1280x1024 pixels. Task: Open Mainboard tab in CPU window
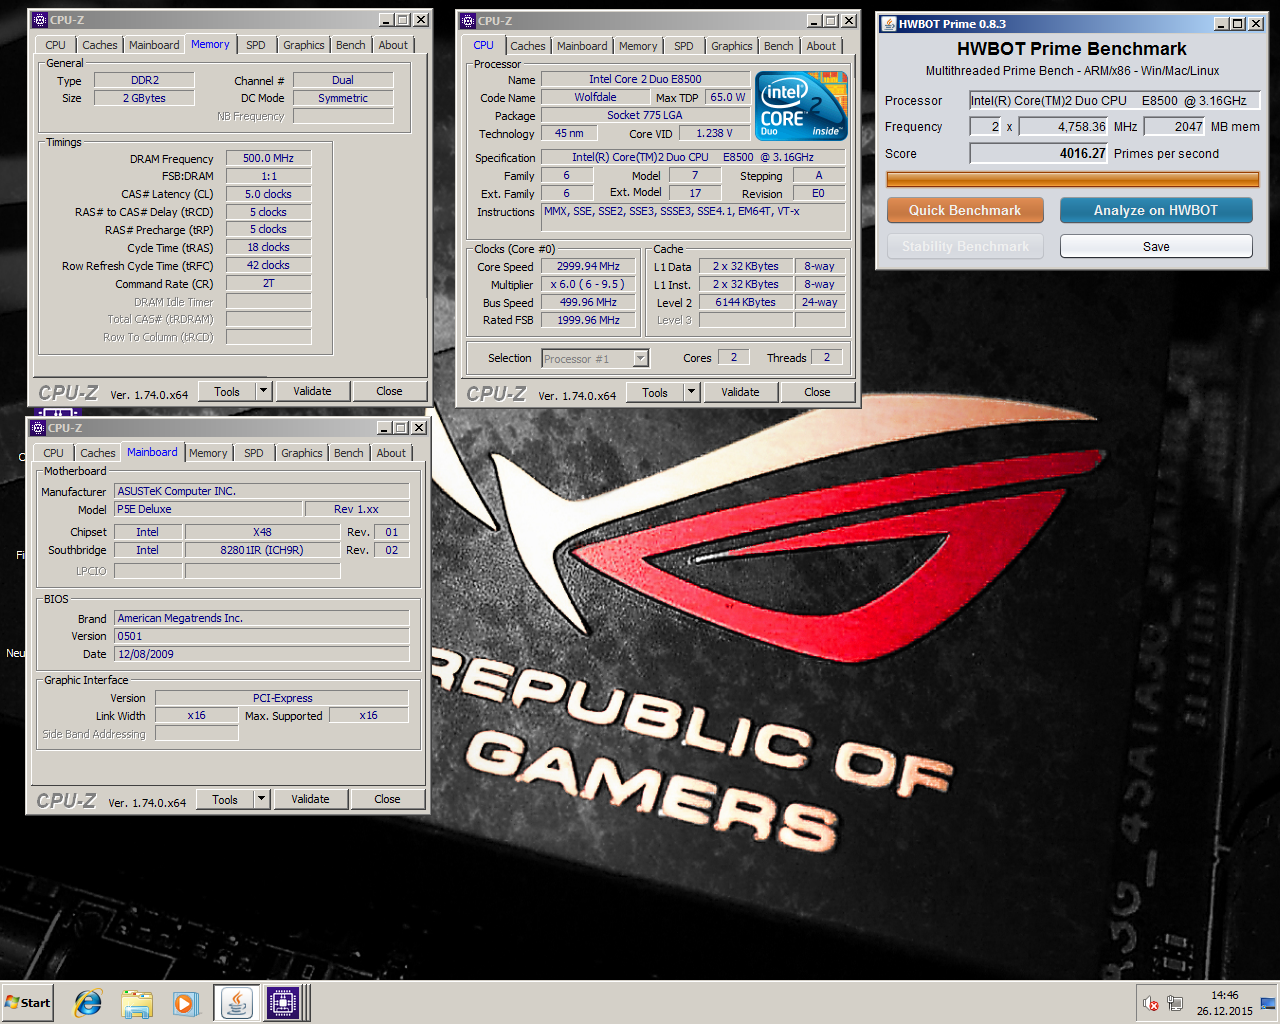[582, 46]
